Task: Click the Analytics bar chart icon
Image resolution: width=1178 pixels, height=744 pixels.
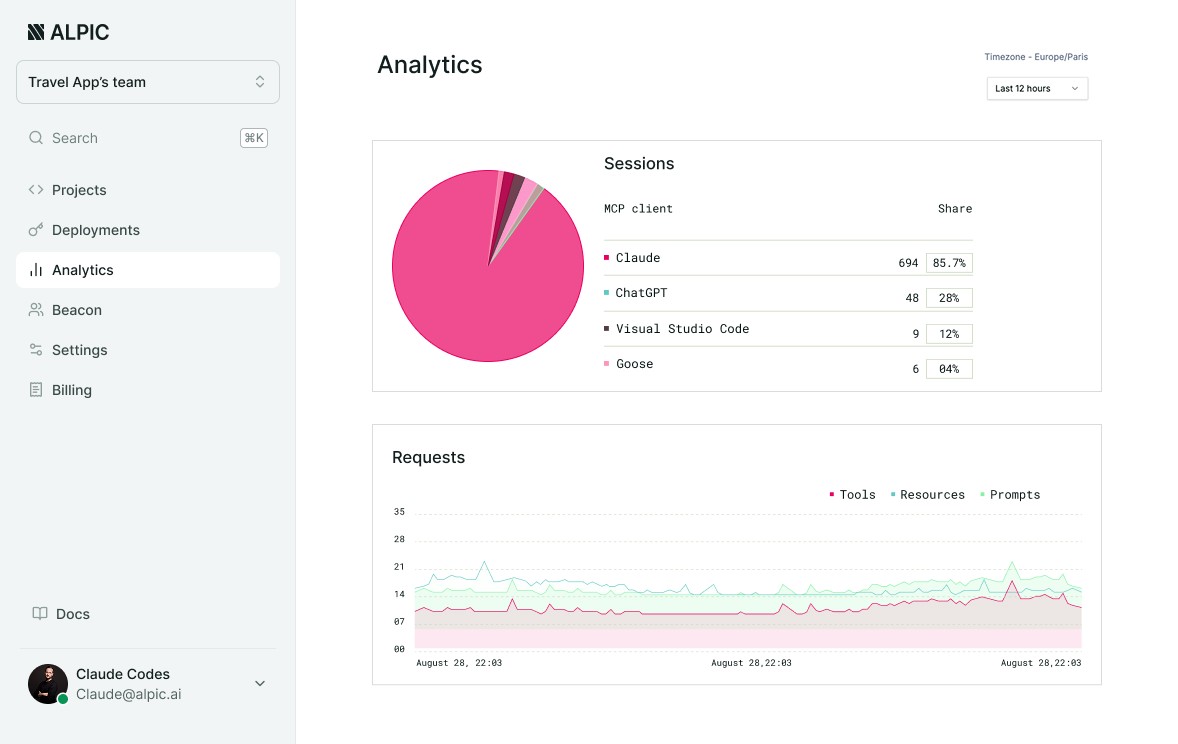Action: tap(36, 270)
